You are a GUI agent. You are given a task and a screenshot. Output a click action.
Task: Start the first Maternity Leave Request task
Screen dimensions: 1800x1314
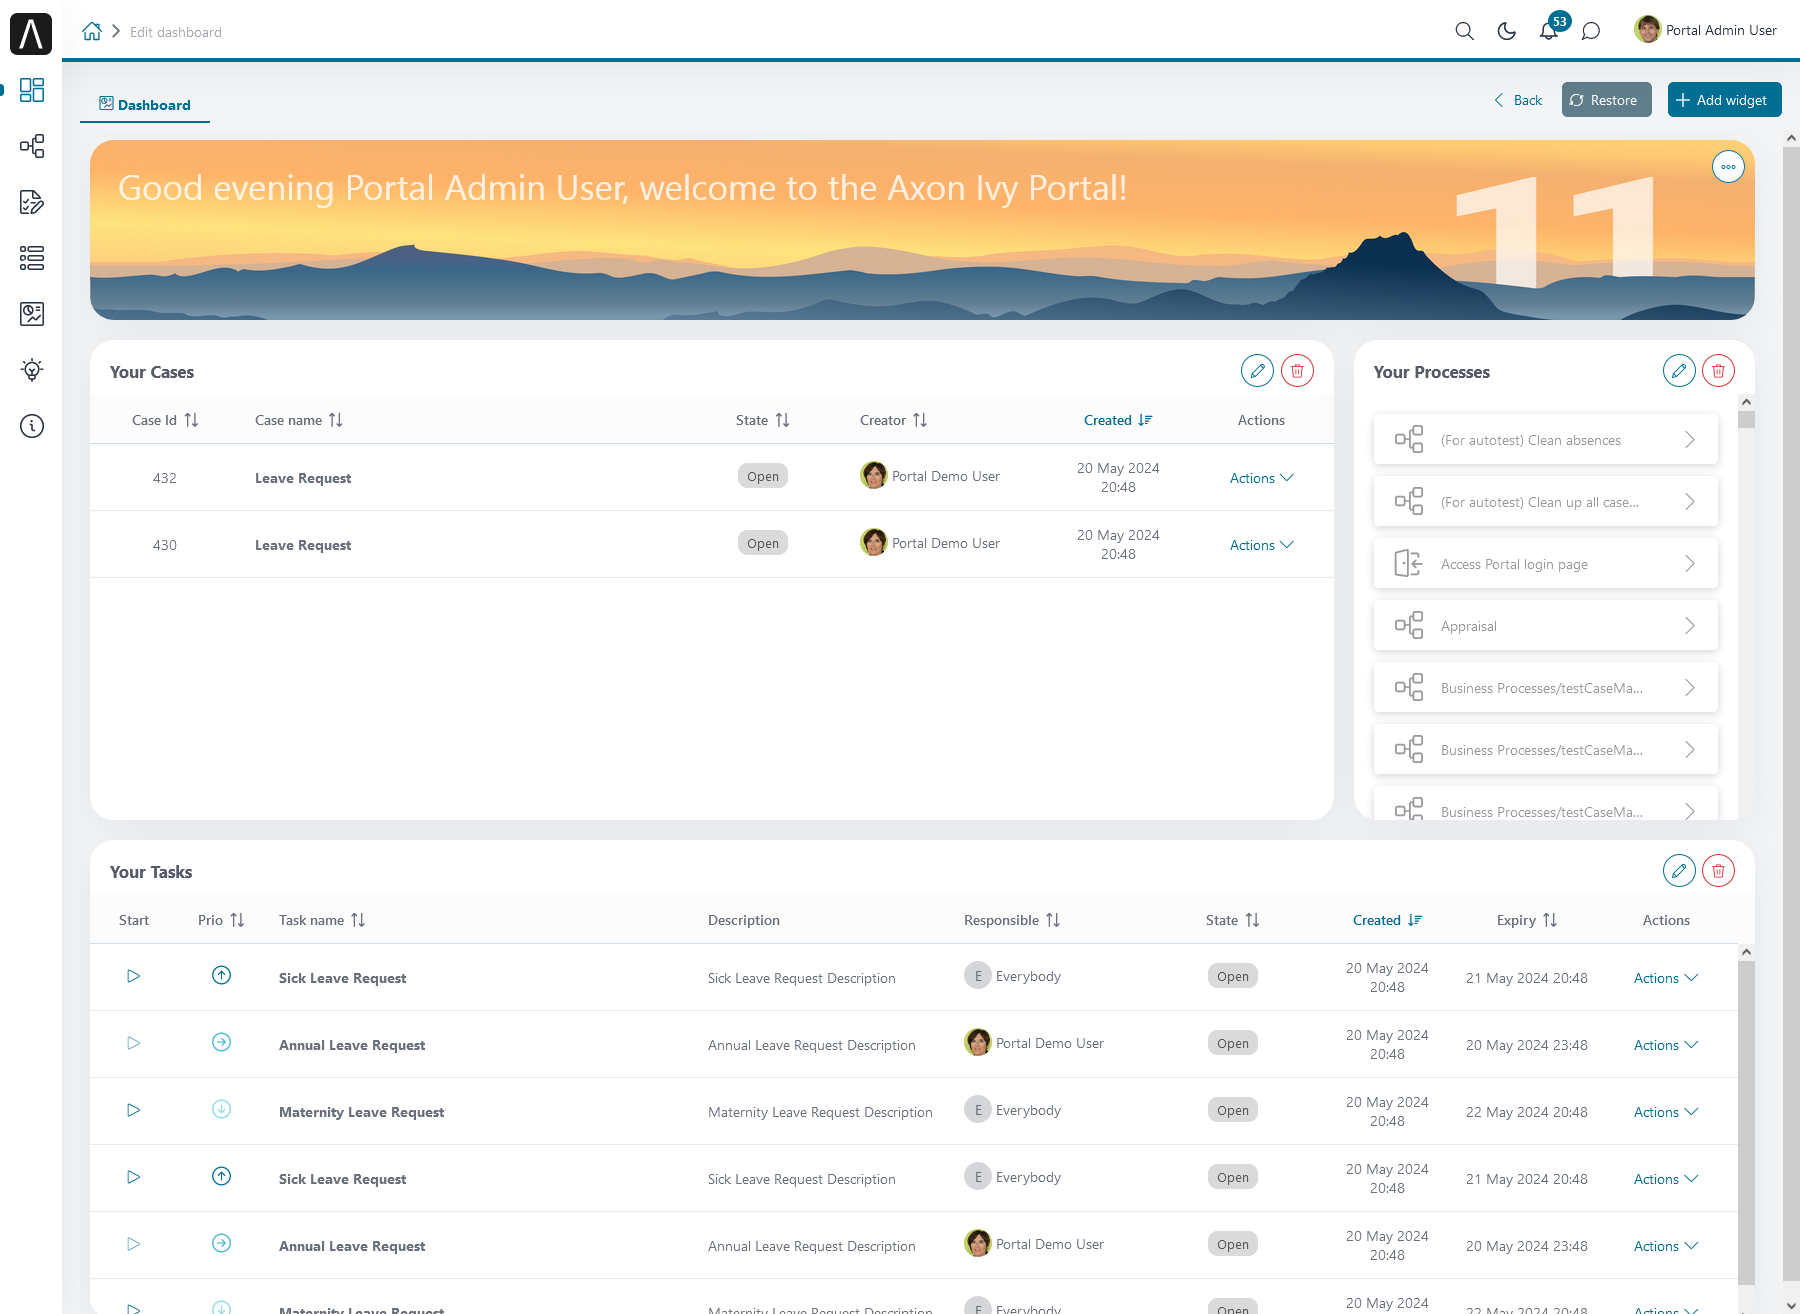[x=133, y=1110]
